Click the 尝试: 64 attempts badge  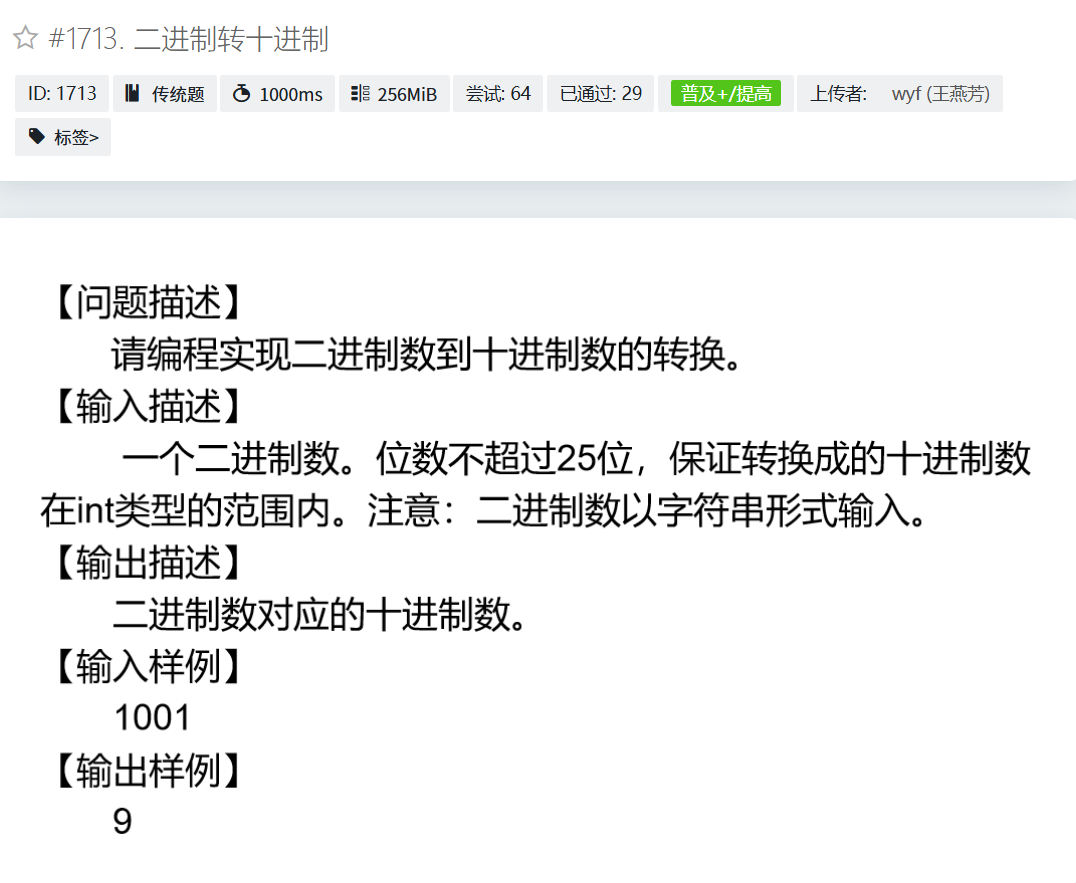point(498,94)
